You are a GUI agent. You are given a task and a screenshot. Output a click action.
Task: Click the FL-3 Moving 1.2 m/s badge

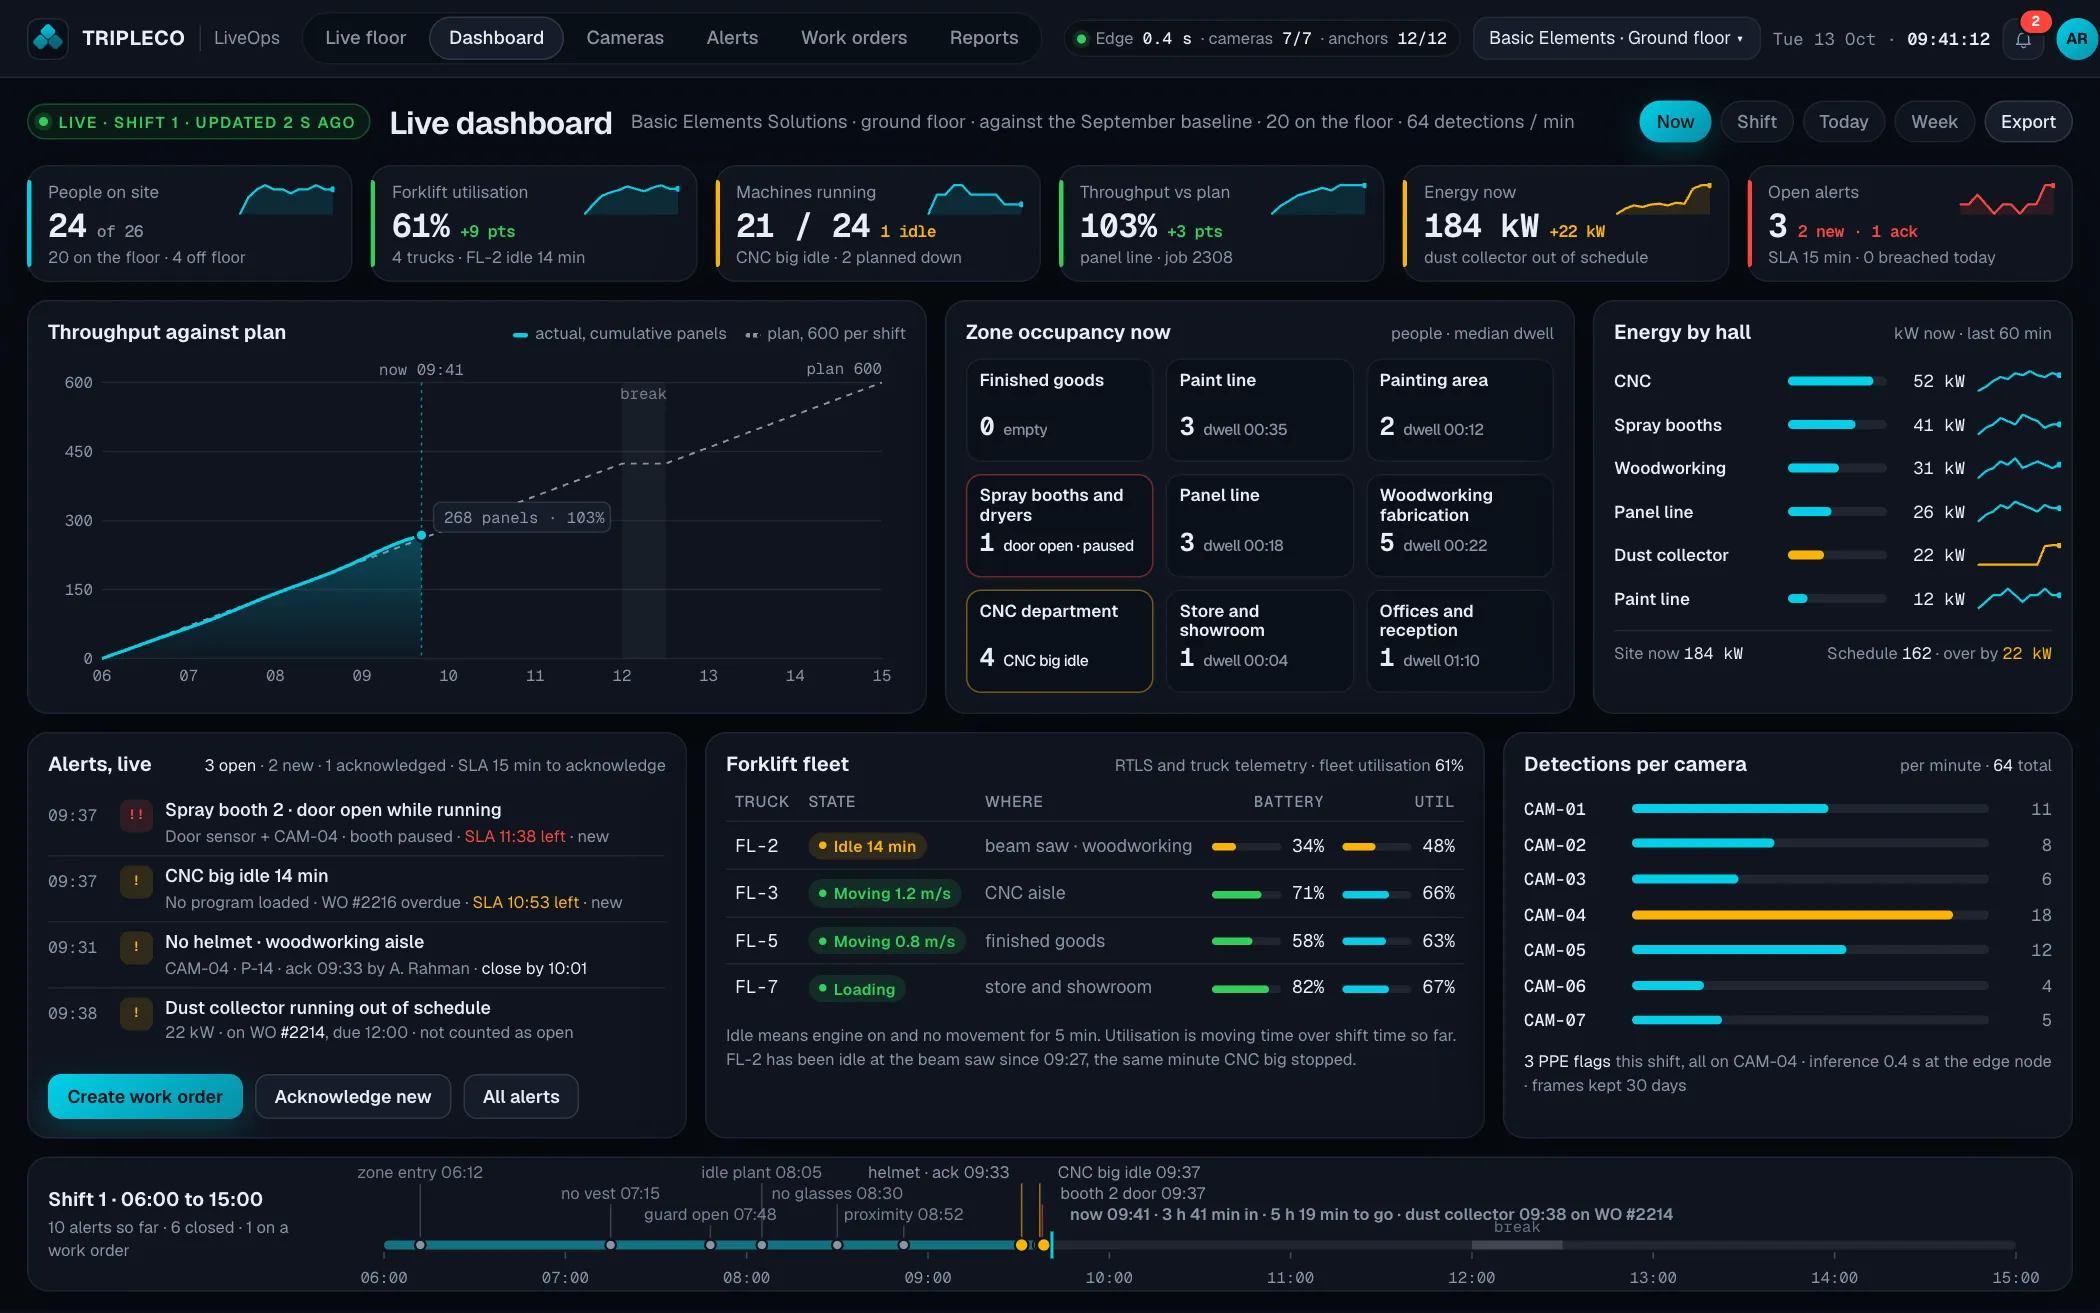coord(884,893)
